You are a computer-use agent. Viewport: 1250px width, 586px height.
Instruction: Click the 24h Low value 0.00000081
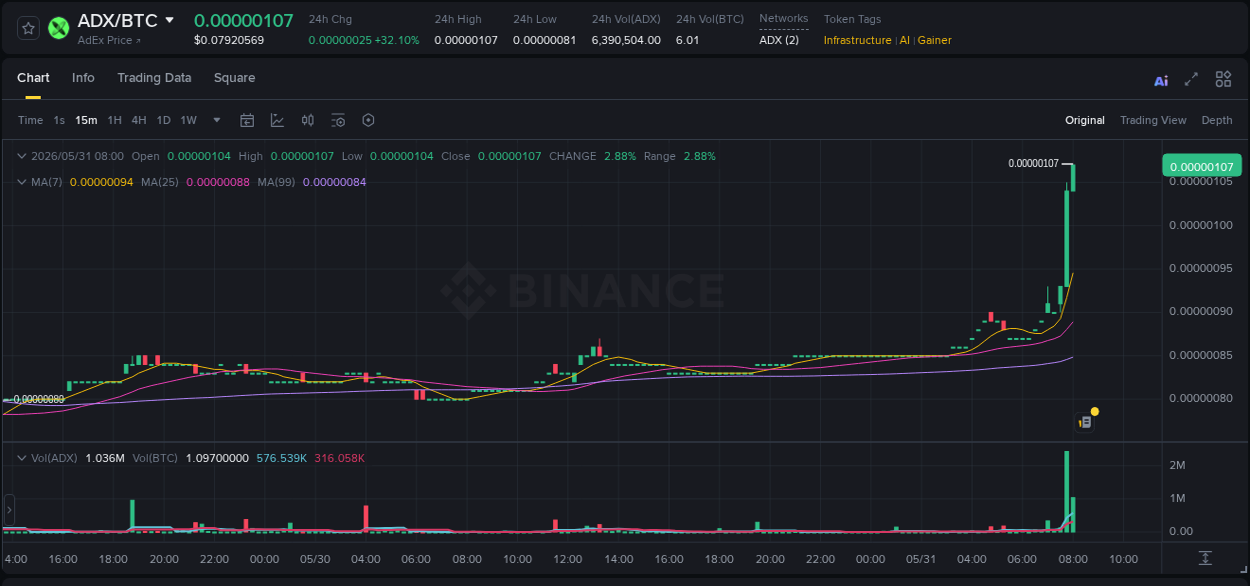(544, 40)
